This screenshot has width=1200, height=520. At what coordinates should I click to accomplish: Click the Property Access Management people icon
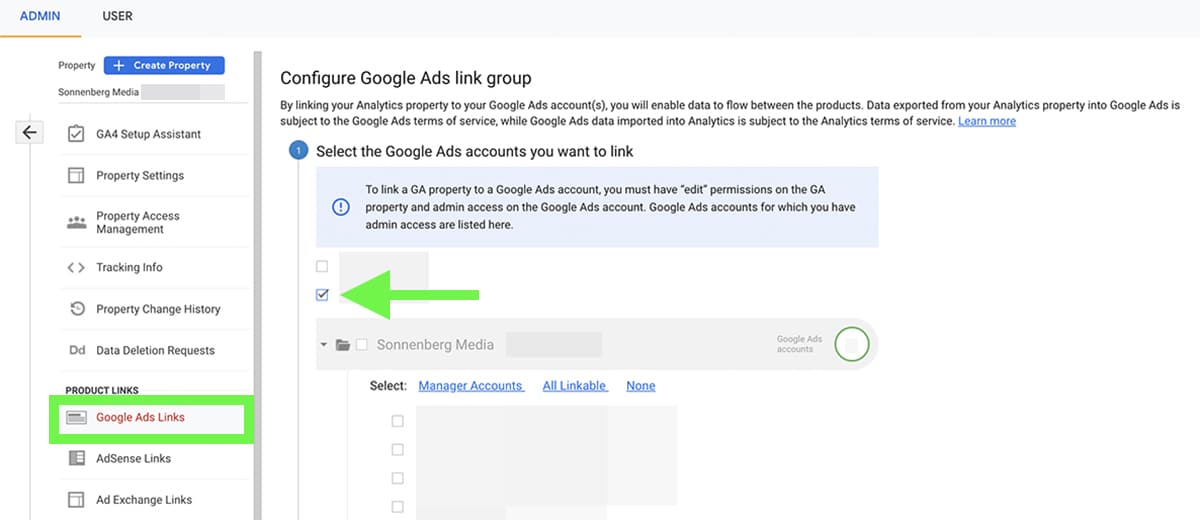point(76,222)
